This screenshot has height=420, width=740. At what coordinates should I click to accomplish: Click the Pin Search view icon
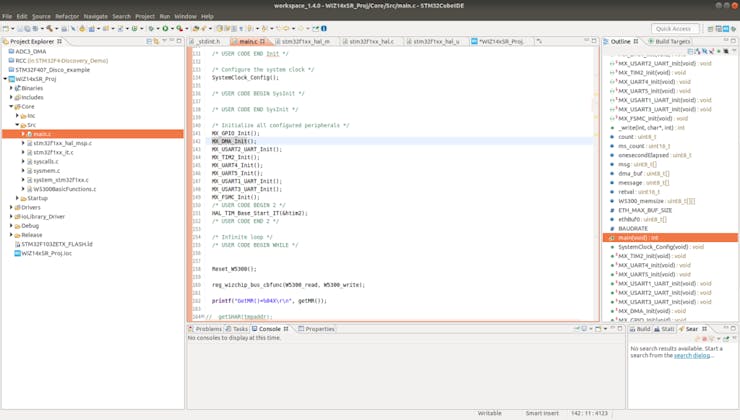pos(726,338)
